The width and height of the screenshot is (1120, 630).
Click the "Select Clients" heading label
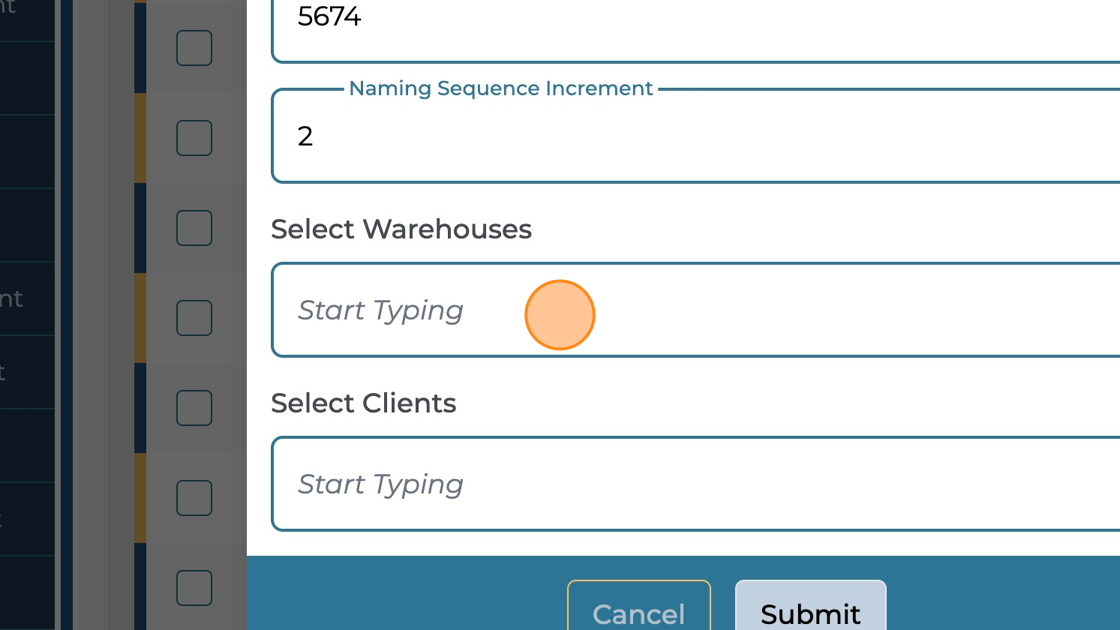tap(363, 403)
